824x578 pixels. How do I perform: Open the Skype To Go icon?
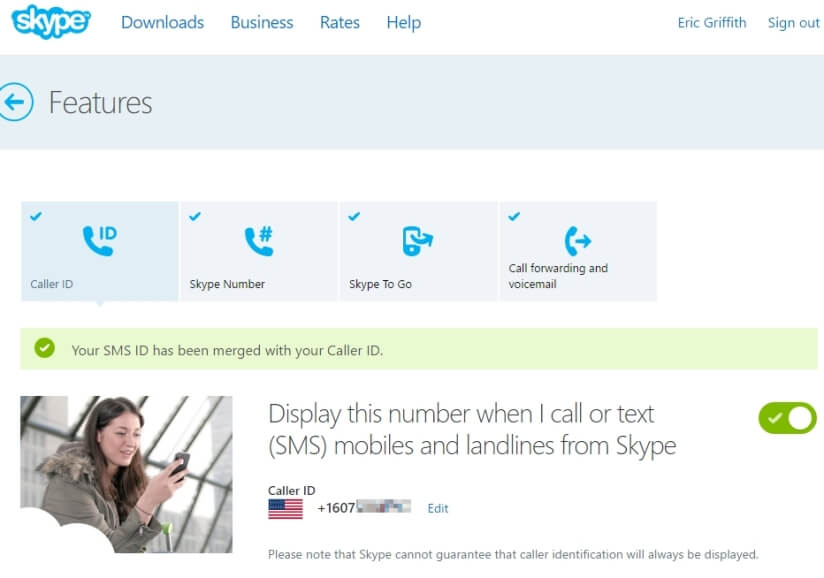pos(417,240)
